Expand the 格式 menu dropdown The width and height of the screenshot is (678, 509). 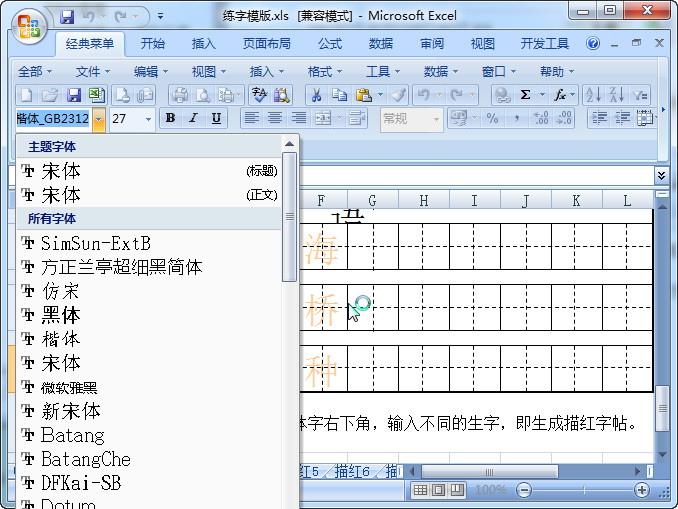point(325,71)
